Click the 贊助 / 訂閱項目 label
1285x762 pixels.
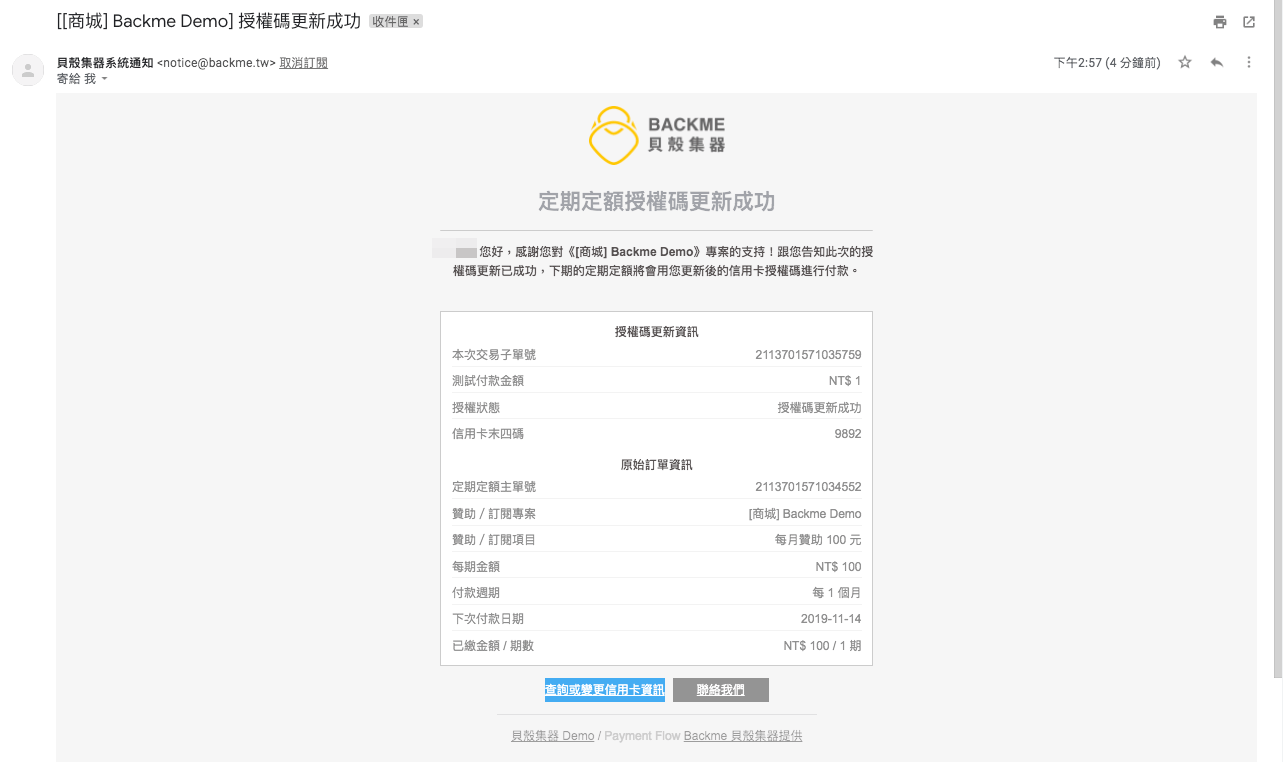pos(494,540)
